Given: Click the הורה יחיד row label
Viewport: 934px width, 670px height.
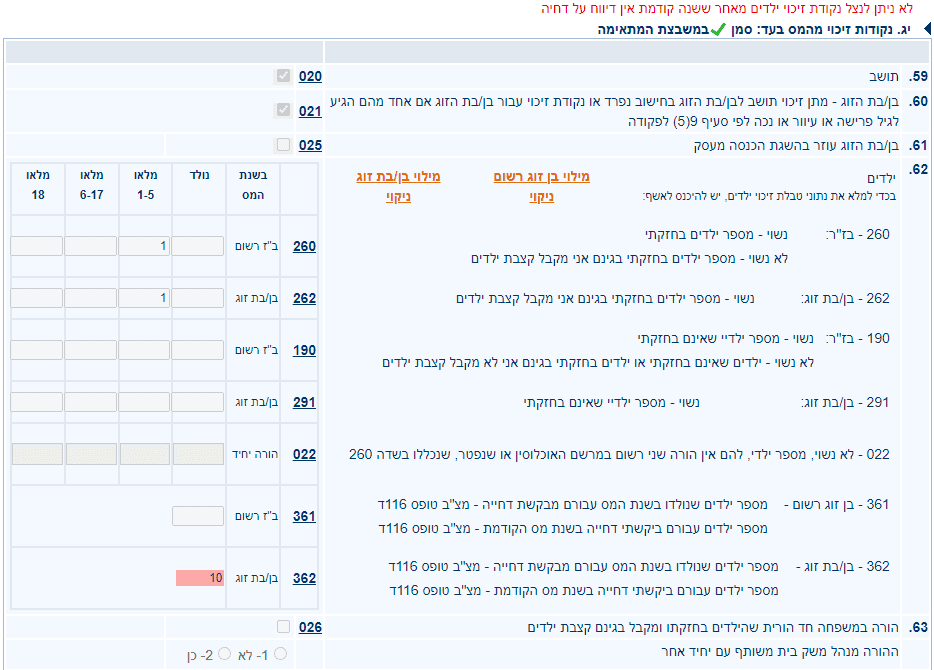Looking at the screenshot, I should pos(255,454).
